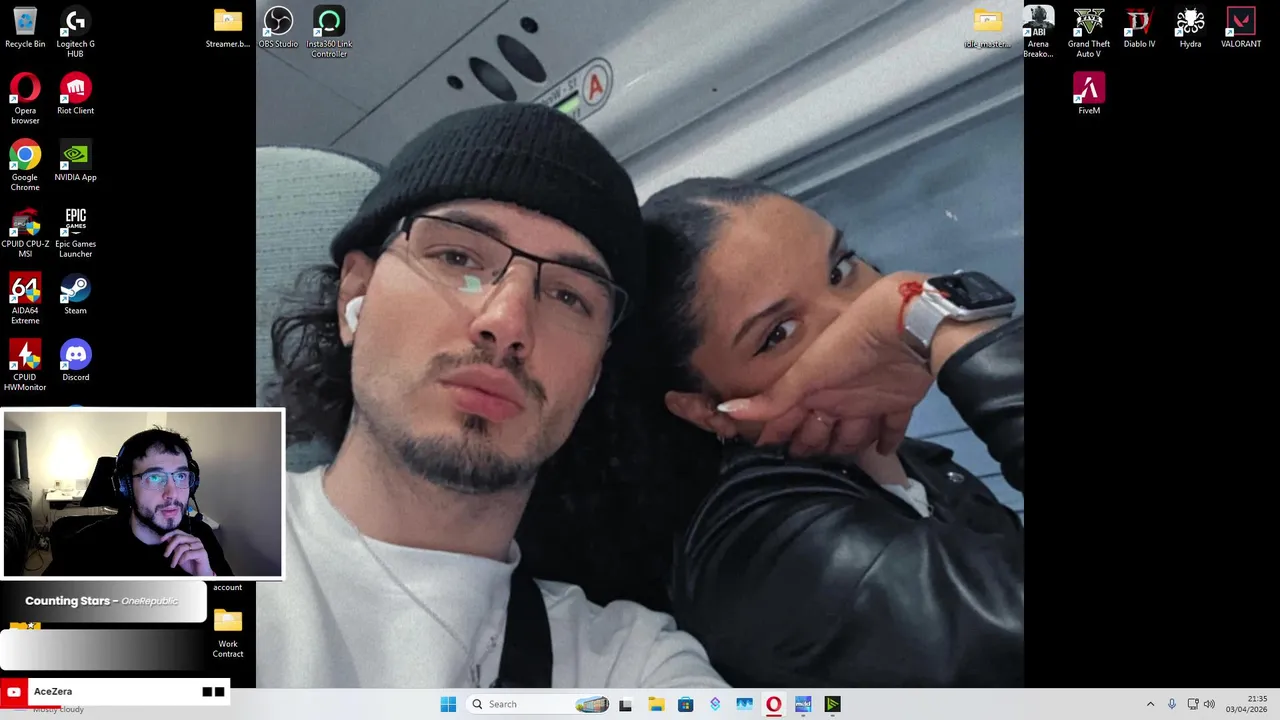
Task: Open the Windows Start menu
Action: click(x=448, y=704)
